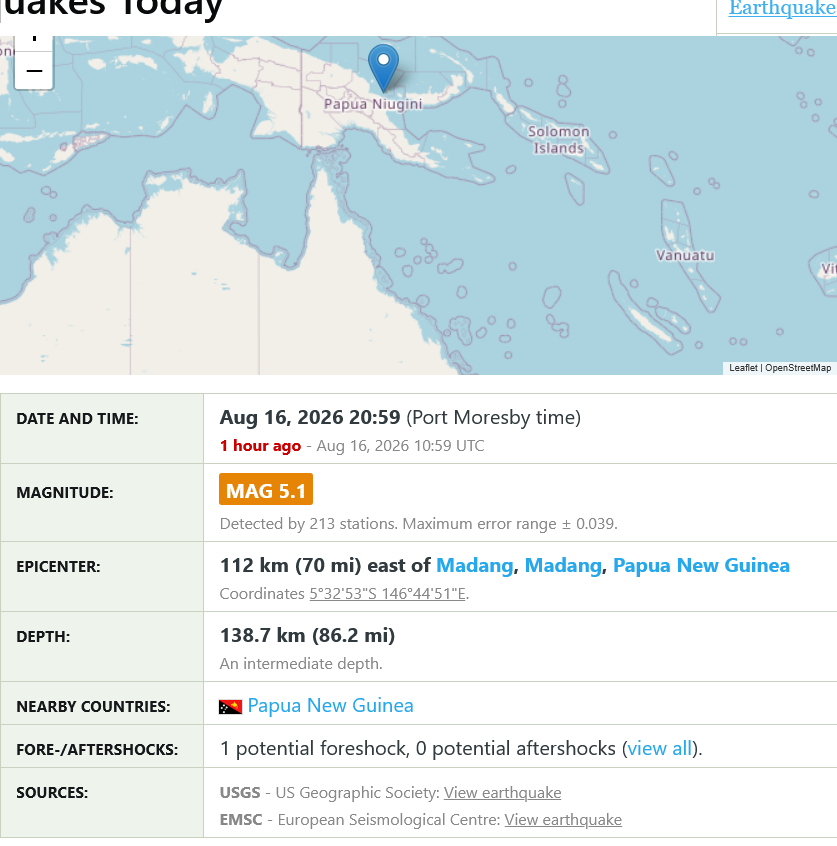This screenshot has width=837, height=846.
Task: Click the 'MAGNITUDE:' row label
Action: pos(65,493)
